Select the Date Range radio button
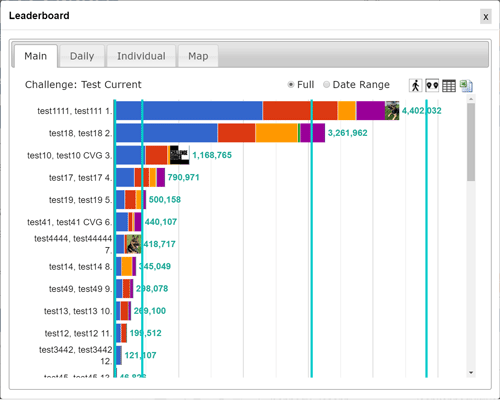This screenshot has height=400, width=500. [326, 85]
